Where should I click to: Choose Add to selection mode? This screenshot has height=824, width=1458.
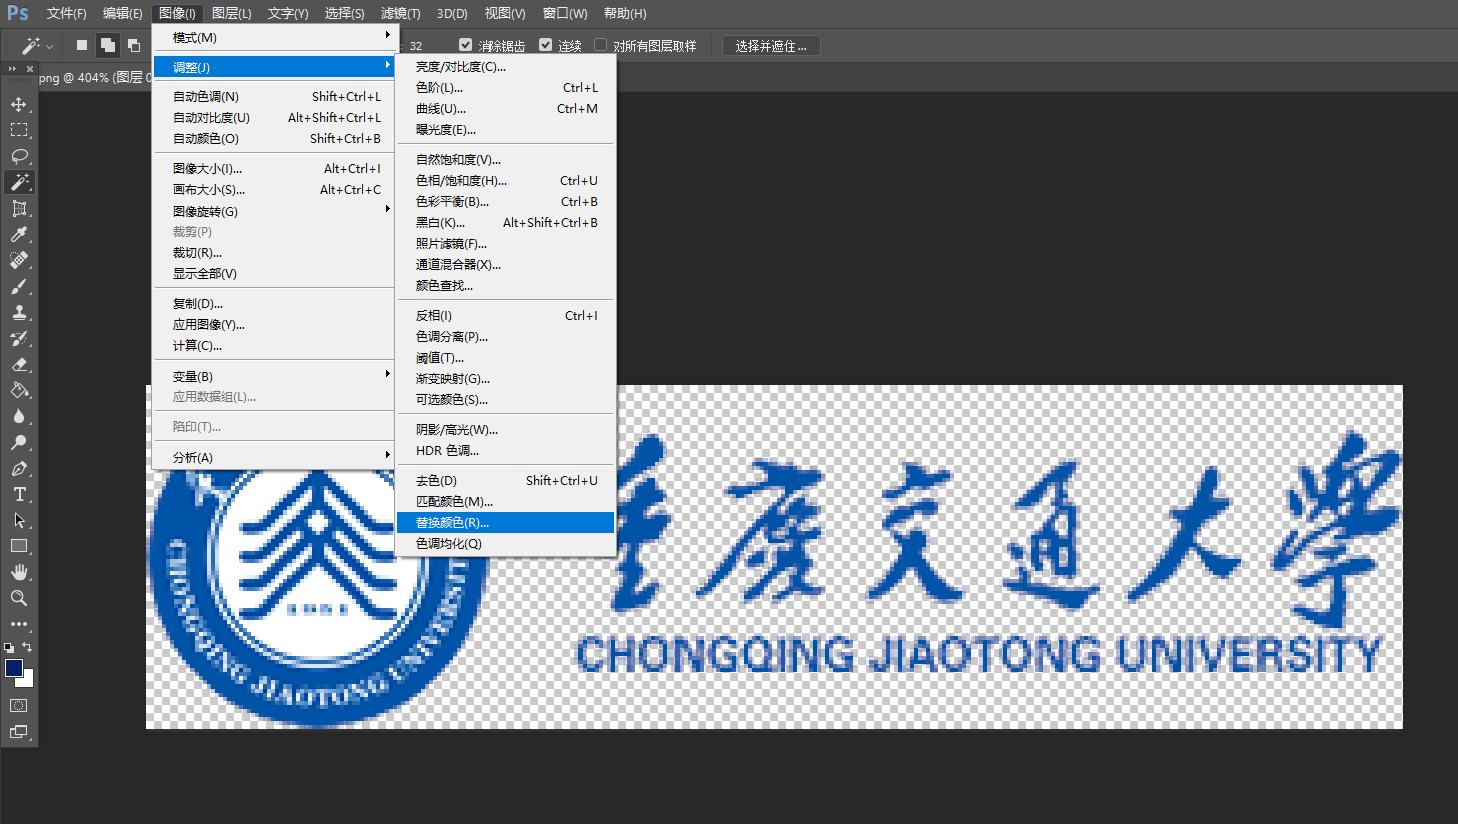(108, 45)
